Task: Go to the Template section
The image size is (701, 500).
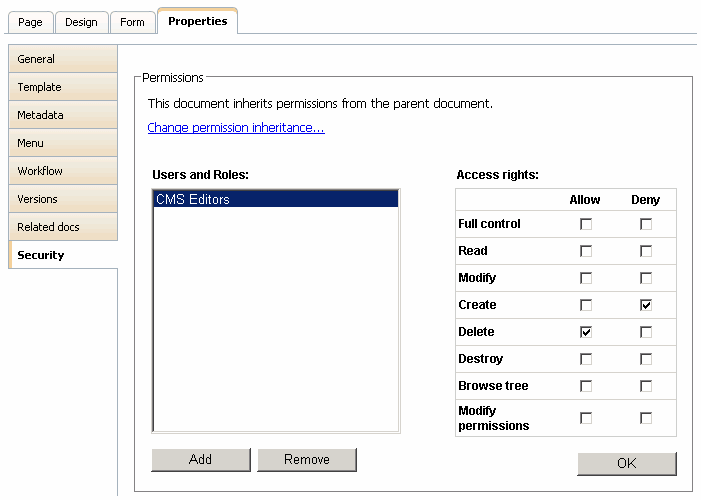Action: click(x=62, y=87)
